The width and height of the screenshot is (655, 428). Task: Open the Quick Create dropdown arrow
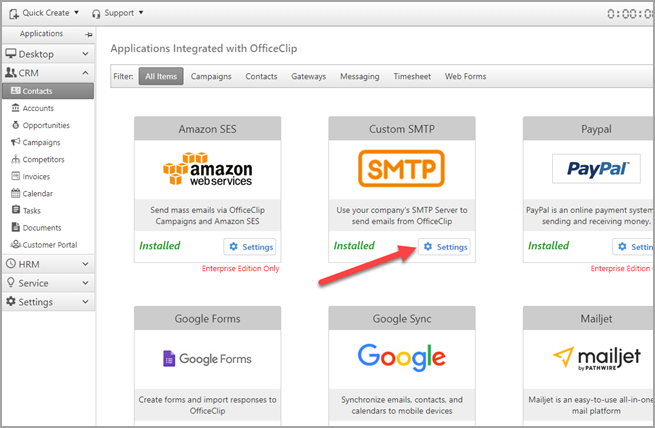pos(76,13)
